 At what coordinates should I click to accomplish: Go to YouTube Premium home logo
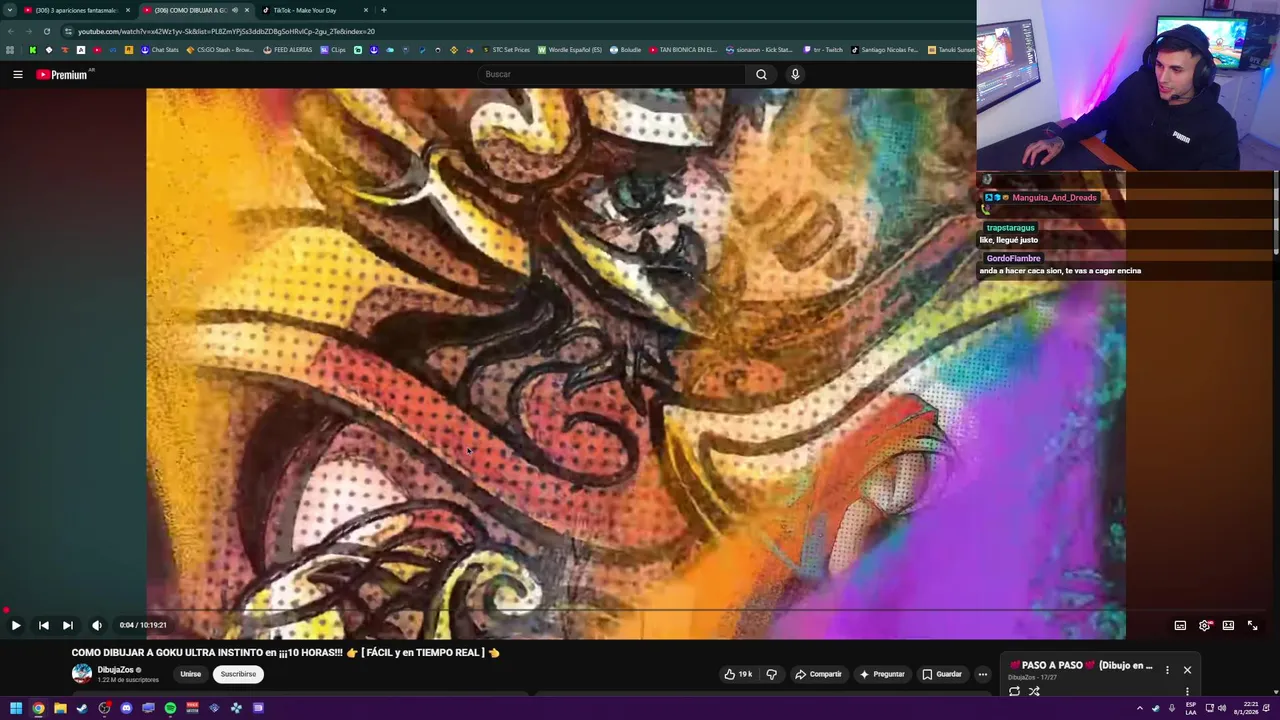[64, 74]
